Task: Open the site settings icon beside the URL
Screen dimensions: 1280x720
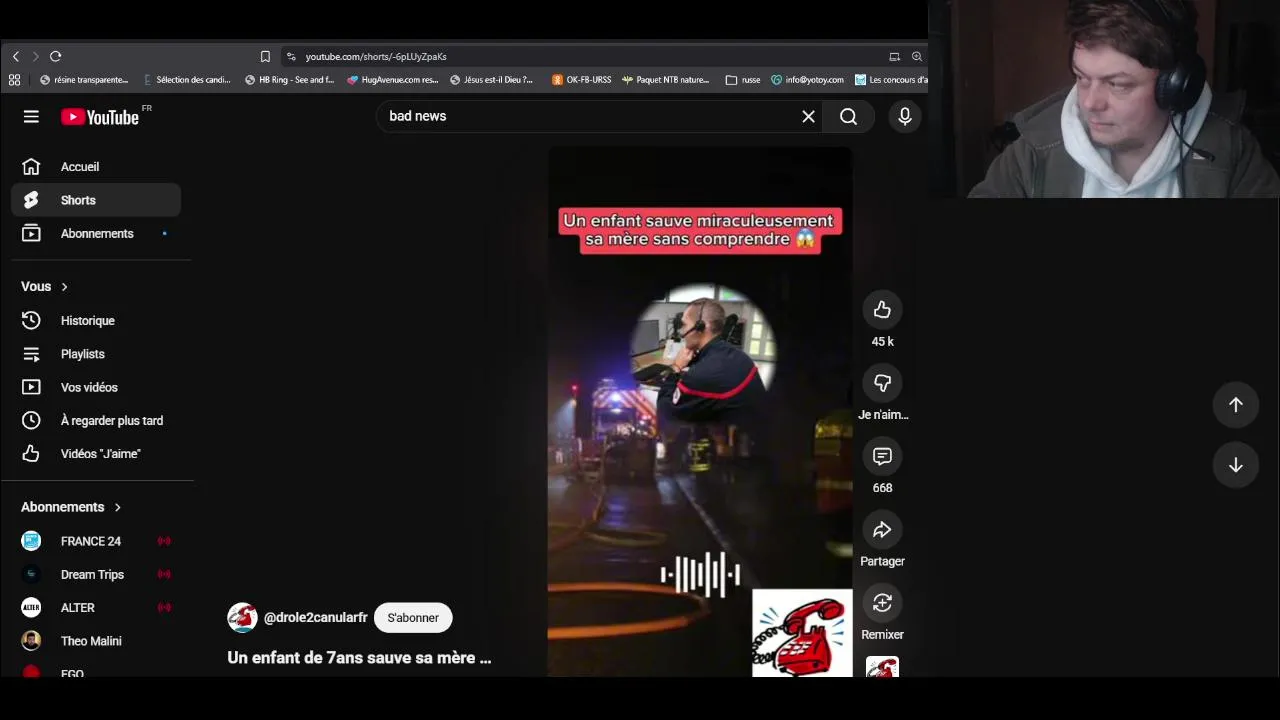Action: 291,57
